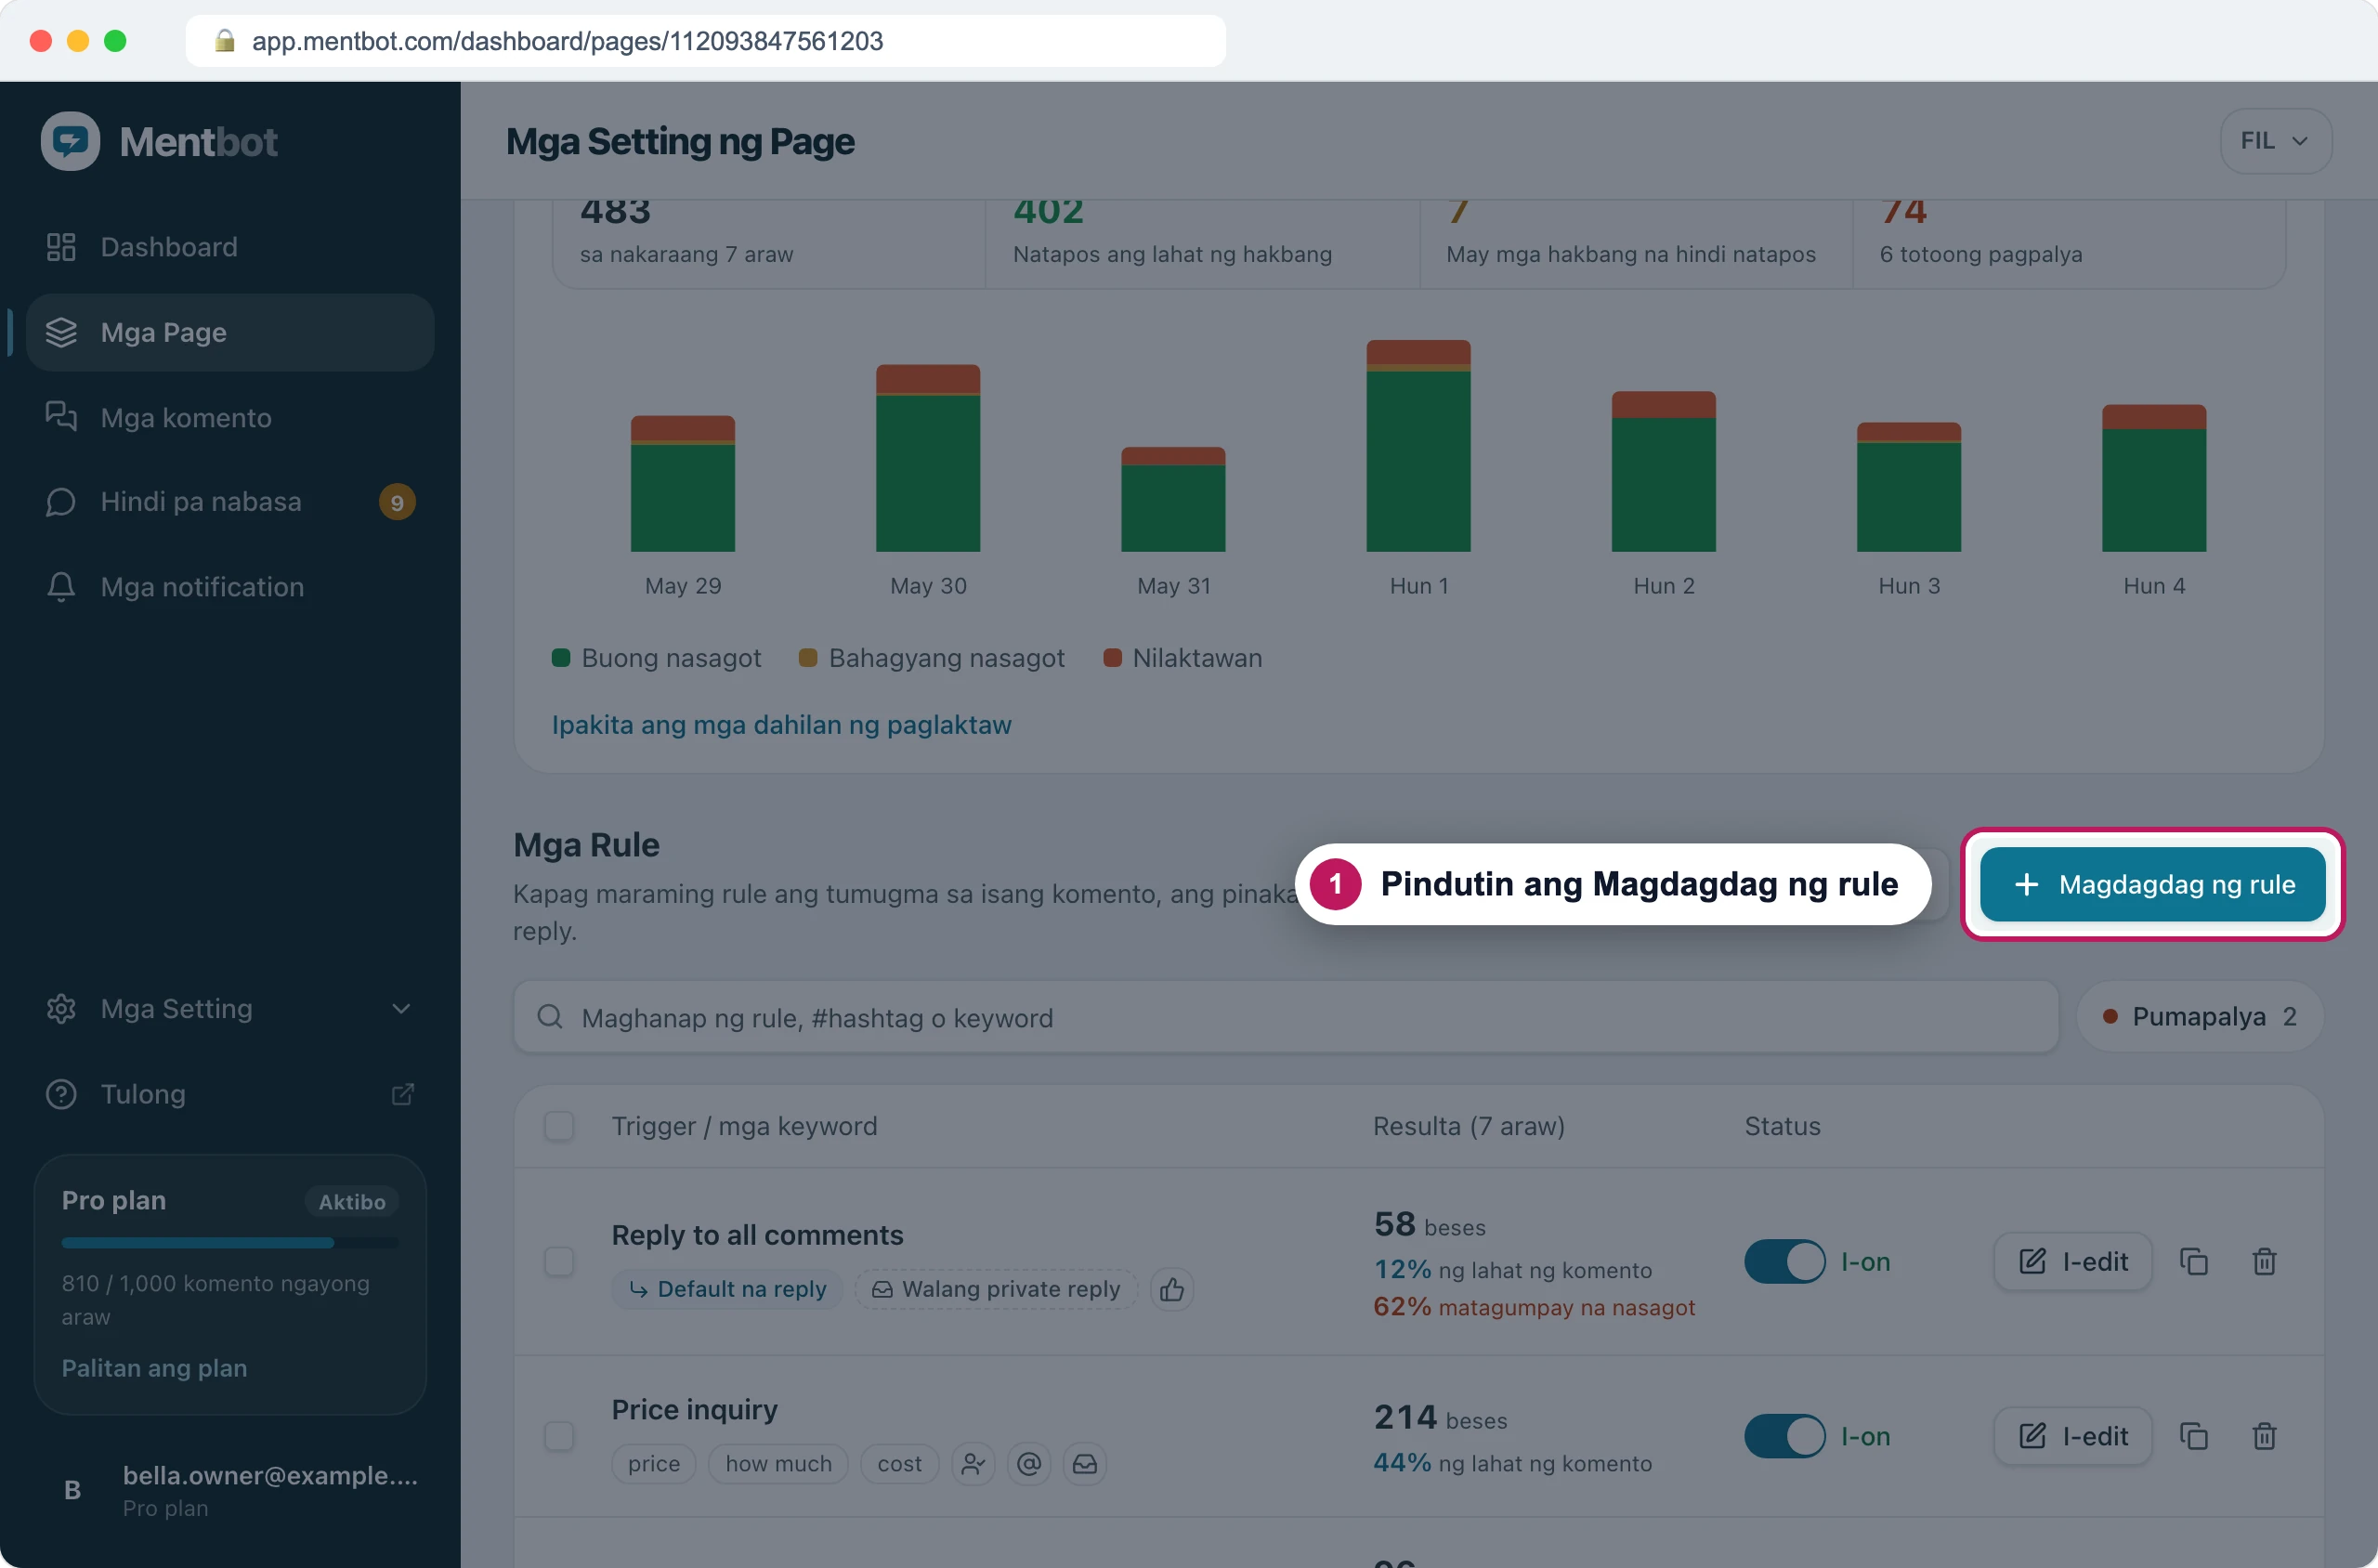Image resolution: width=2378 pixels, height=1568 pixels.
Task: Click the inbox icon chip in Price inquiry
Action: (x=1085, y=1464)
